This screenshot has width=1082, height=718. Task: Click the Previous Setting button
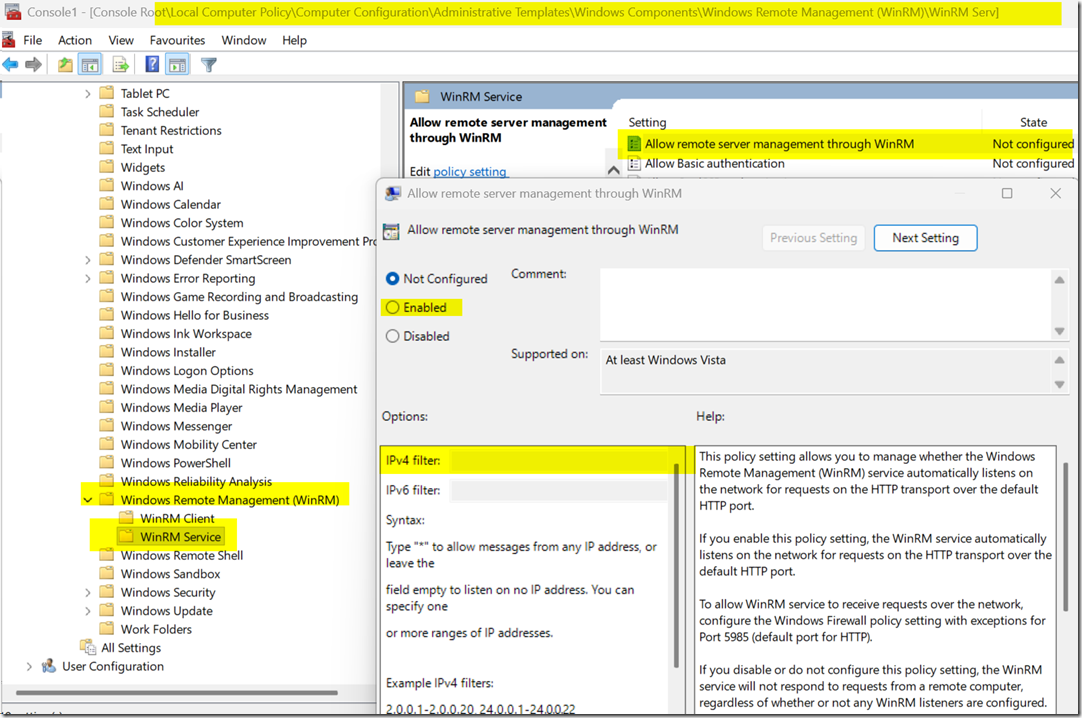click(814, 238)
